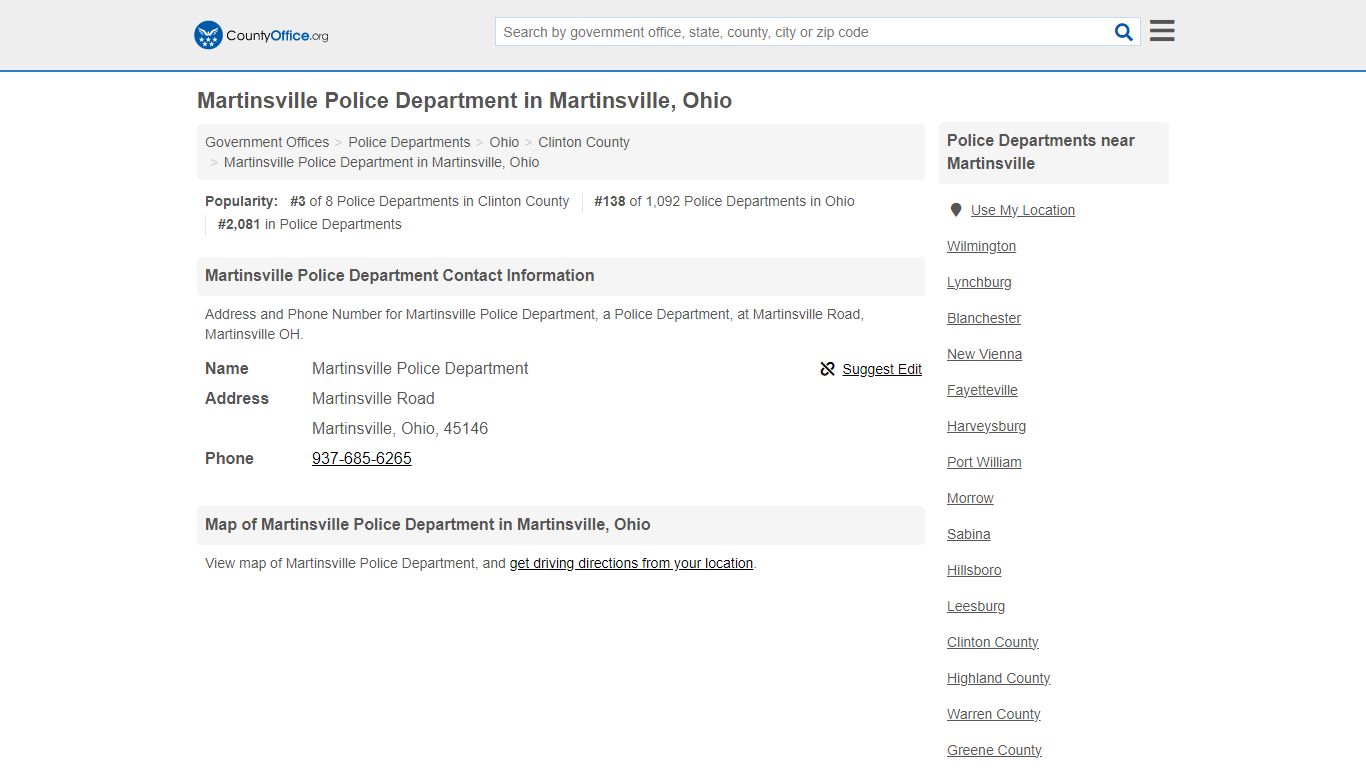Select '#138 of 1,092' Ohio ranking
The image size is (1366, 768).
tap(724, 201)
